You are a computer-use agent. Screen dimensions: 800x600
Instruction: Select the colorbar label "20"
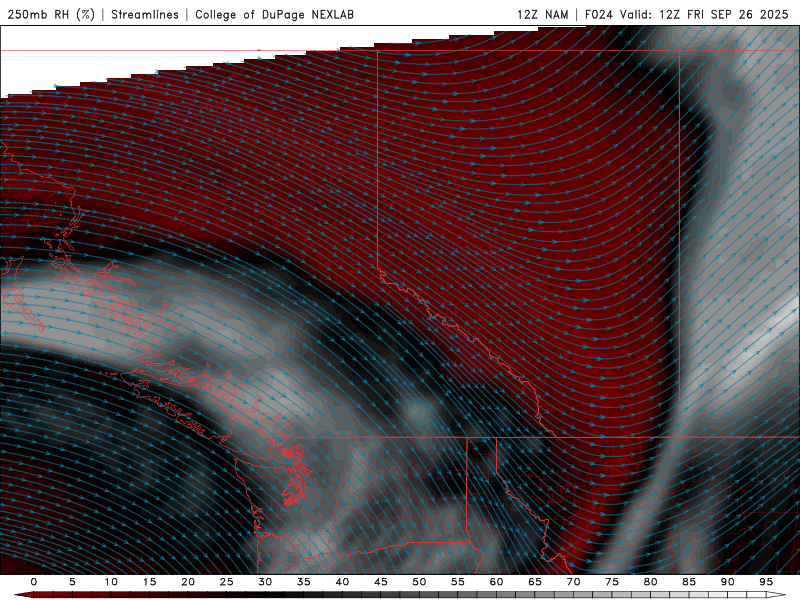188,582
